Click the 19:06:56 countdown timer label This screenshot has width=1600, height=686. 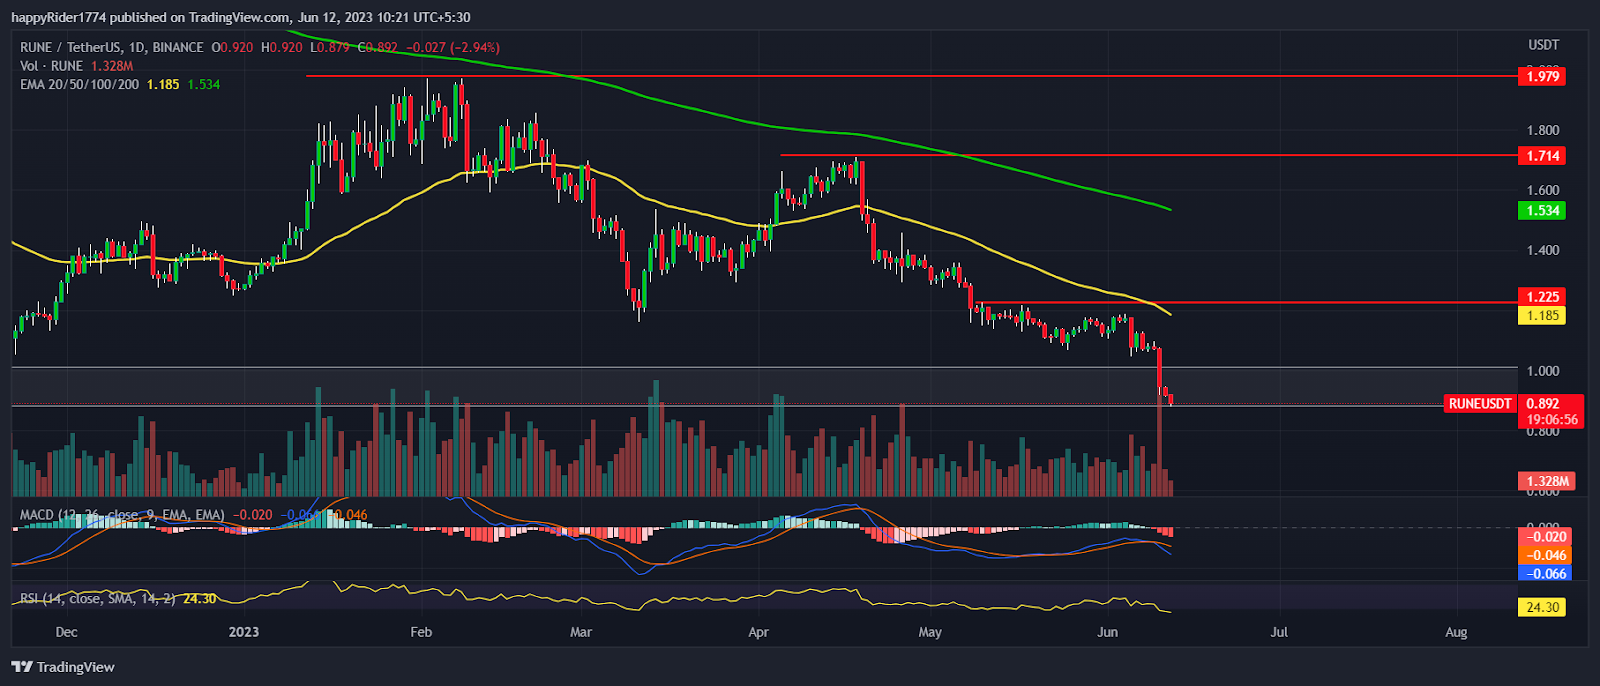point(1550,420)
